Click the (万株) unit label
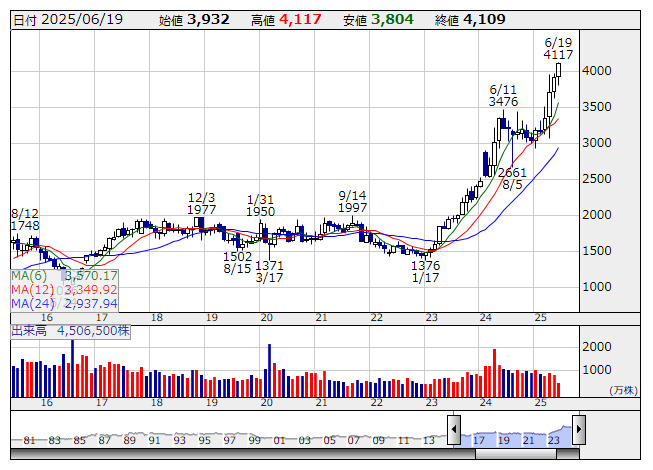Screen dimensions: 653x470 (x=623, y=390)
